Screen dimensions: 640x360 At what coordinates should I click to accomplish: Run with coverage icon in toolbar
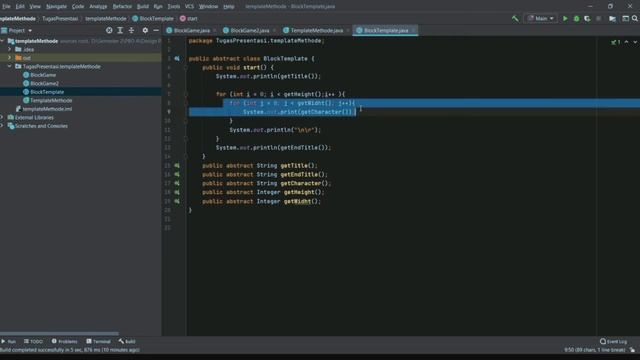(587, 18)
